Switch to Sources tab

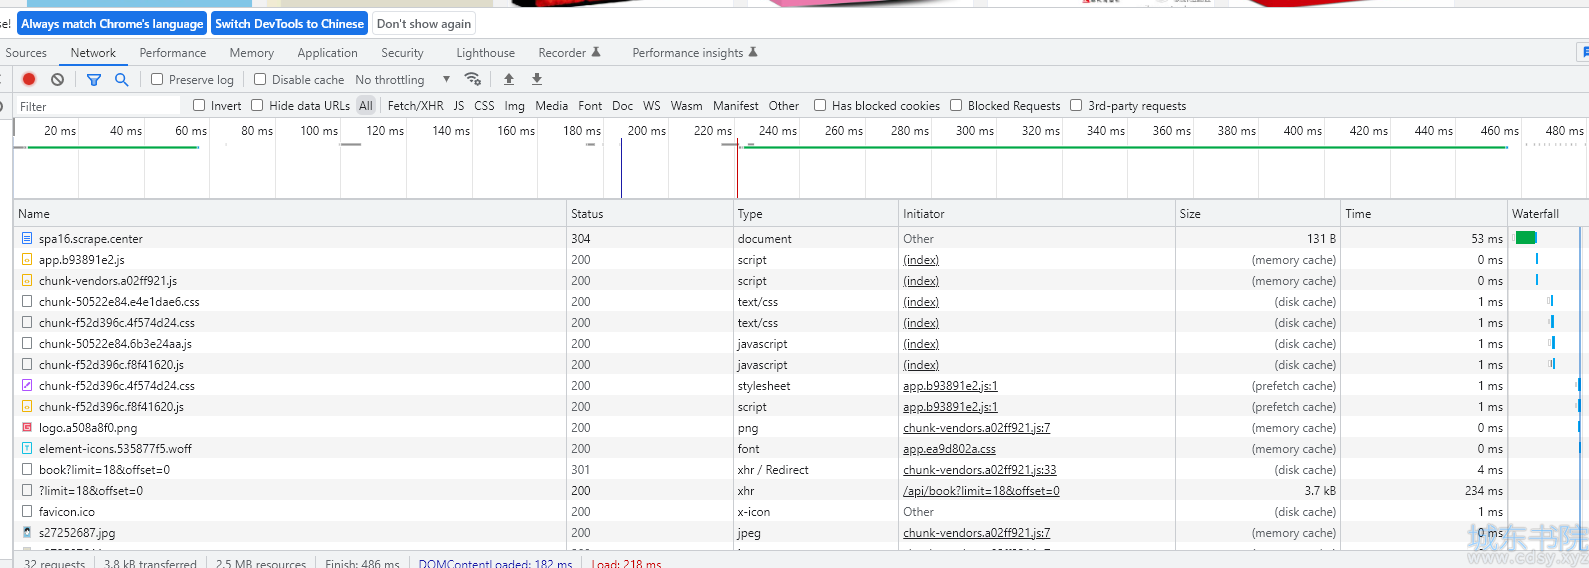pyautogui.click(x=26, y=53)
